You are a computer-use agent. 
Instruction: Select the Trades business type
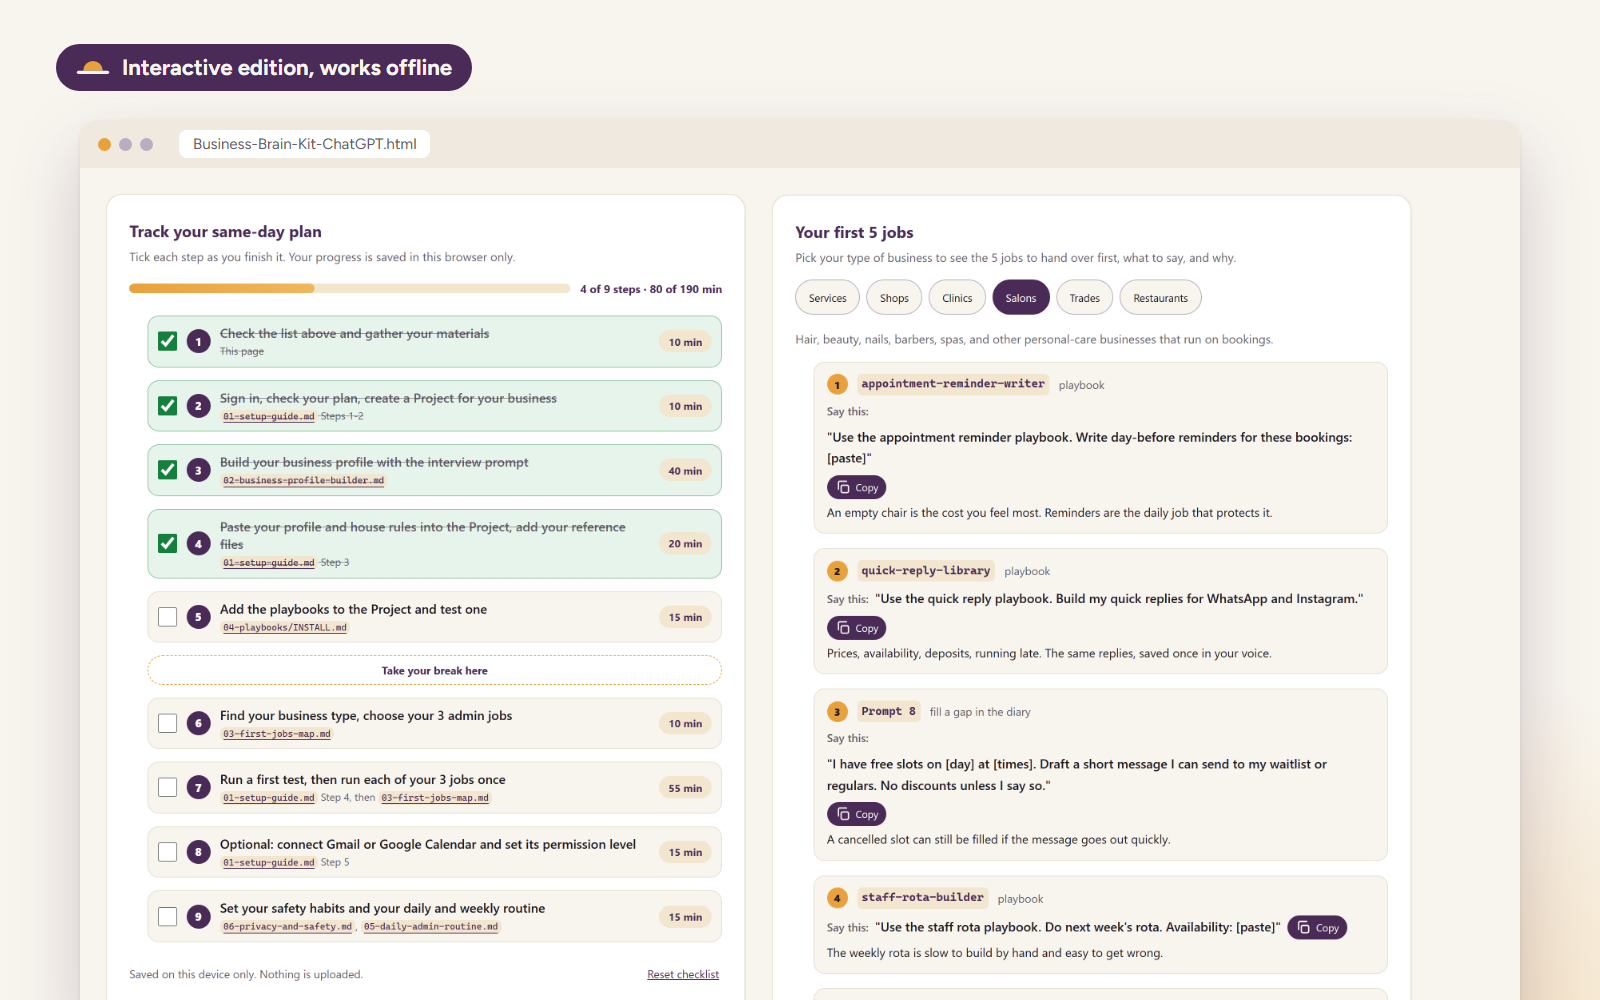pyautogui.click(x=1084, y=298)
